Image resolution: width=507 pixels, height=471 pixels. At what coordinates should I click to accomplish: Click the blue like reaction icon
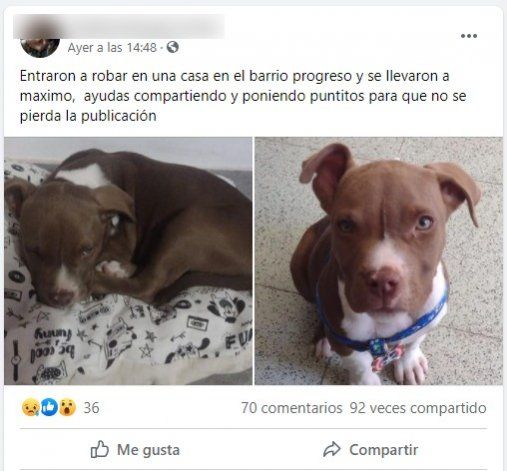tap(49, 407)
